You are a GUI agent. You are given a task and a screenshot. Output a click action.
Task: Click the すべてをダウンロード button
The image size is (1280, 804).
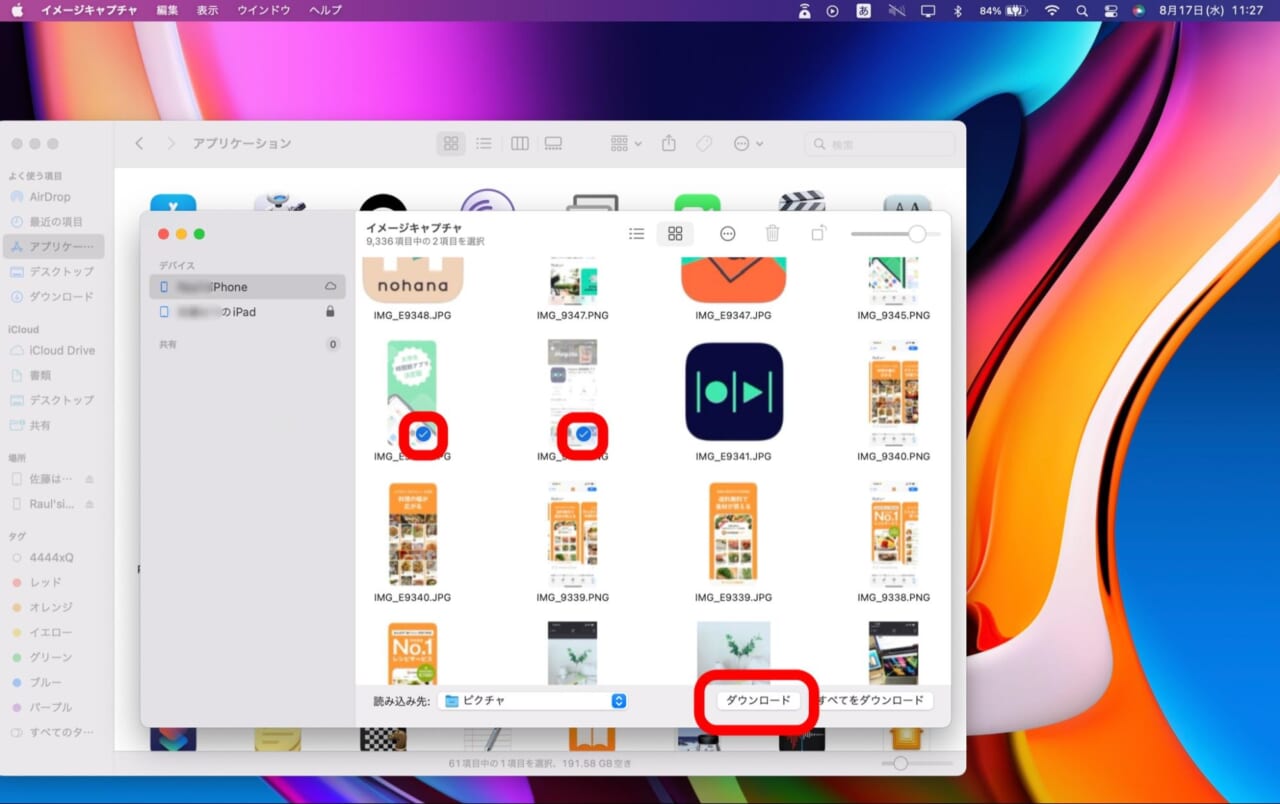(x=871, y=701)
